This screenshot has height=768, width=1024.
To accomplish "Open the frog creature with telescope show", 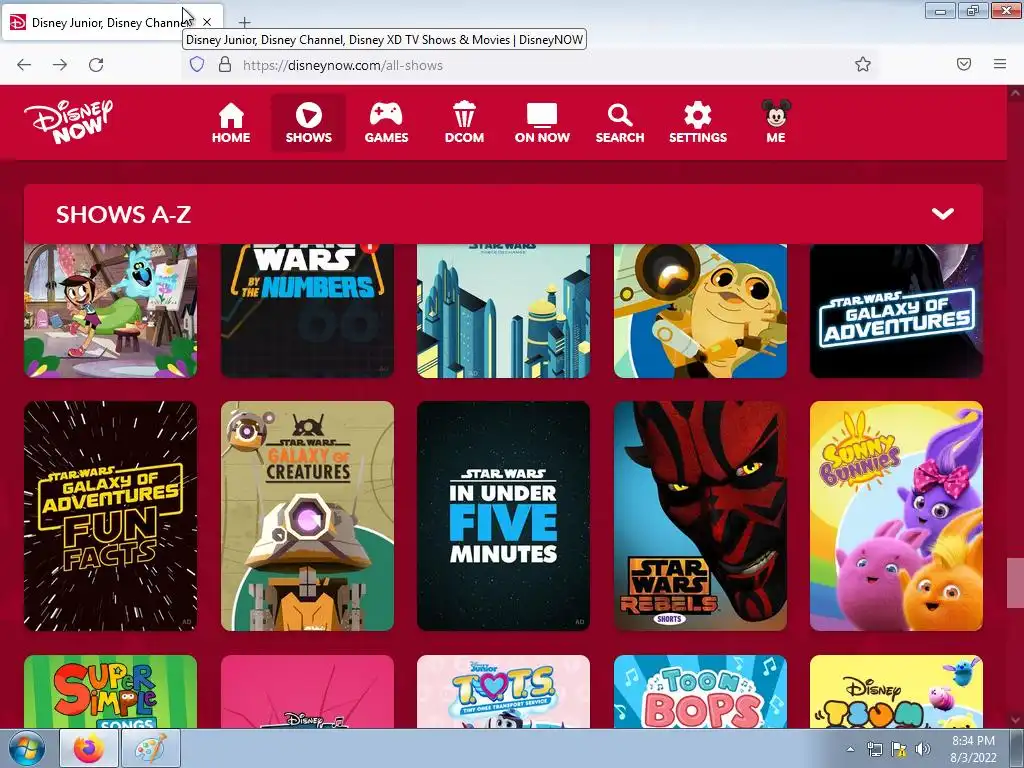I will pos(700,311).
